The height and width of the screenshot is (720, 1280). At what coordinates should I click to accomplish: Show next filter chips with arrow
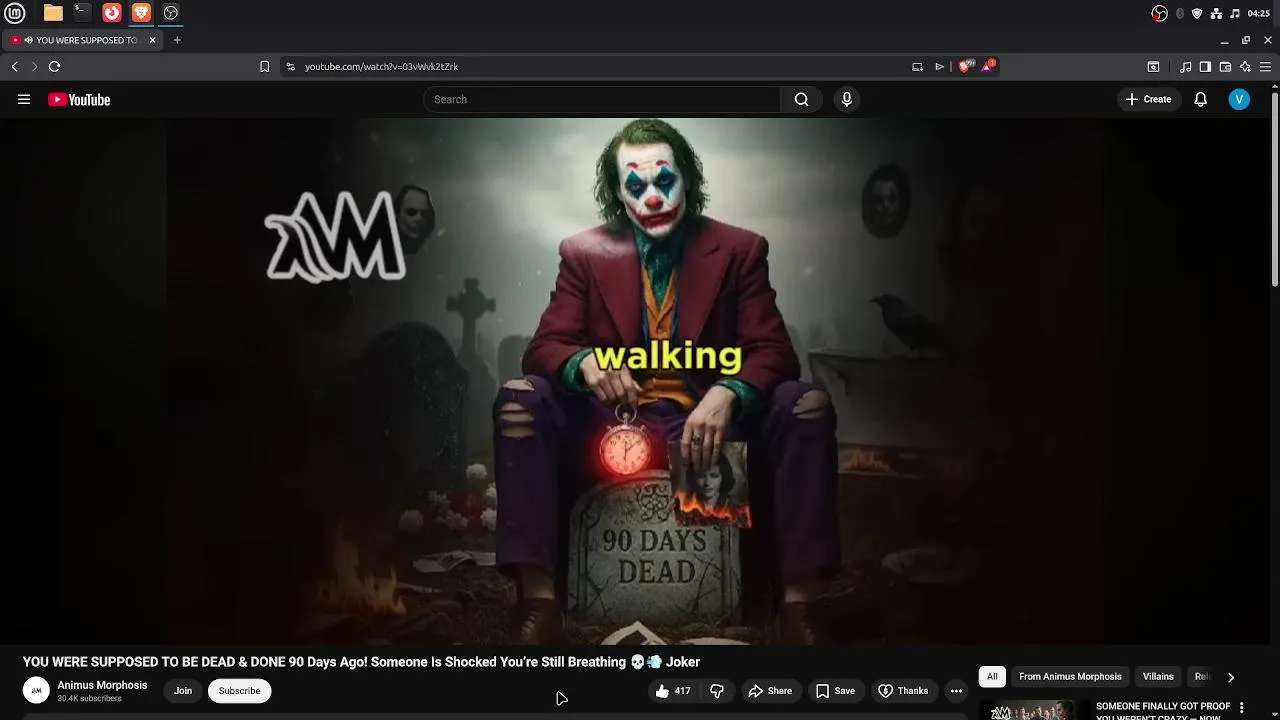click(x=1231, y=677)
